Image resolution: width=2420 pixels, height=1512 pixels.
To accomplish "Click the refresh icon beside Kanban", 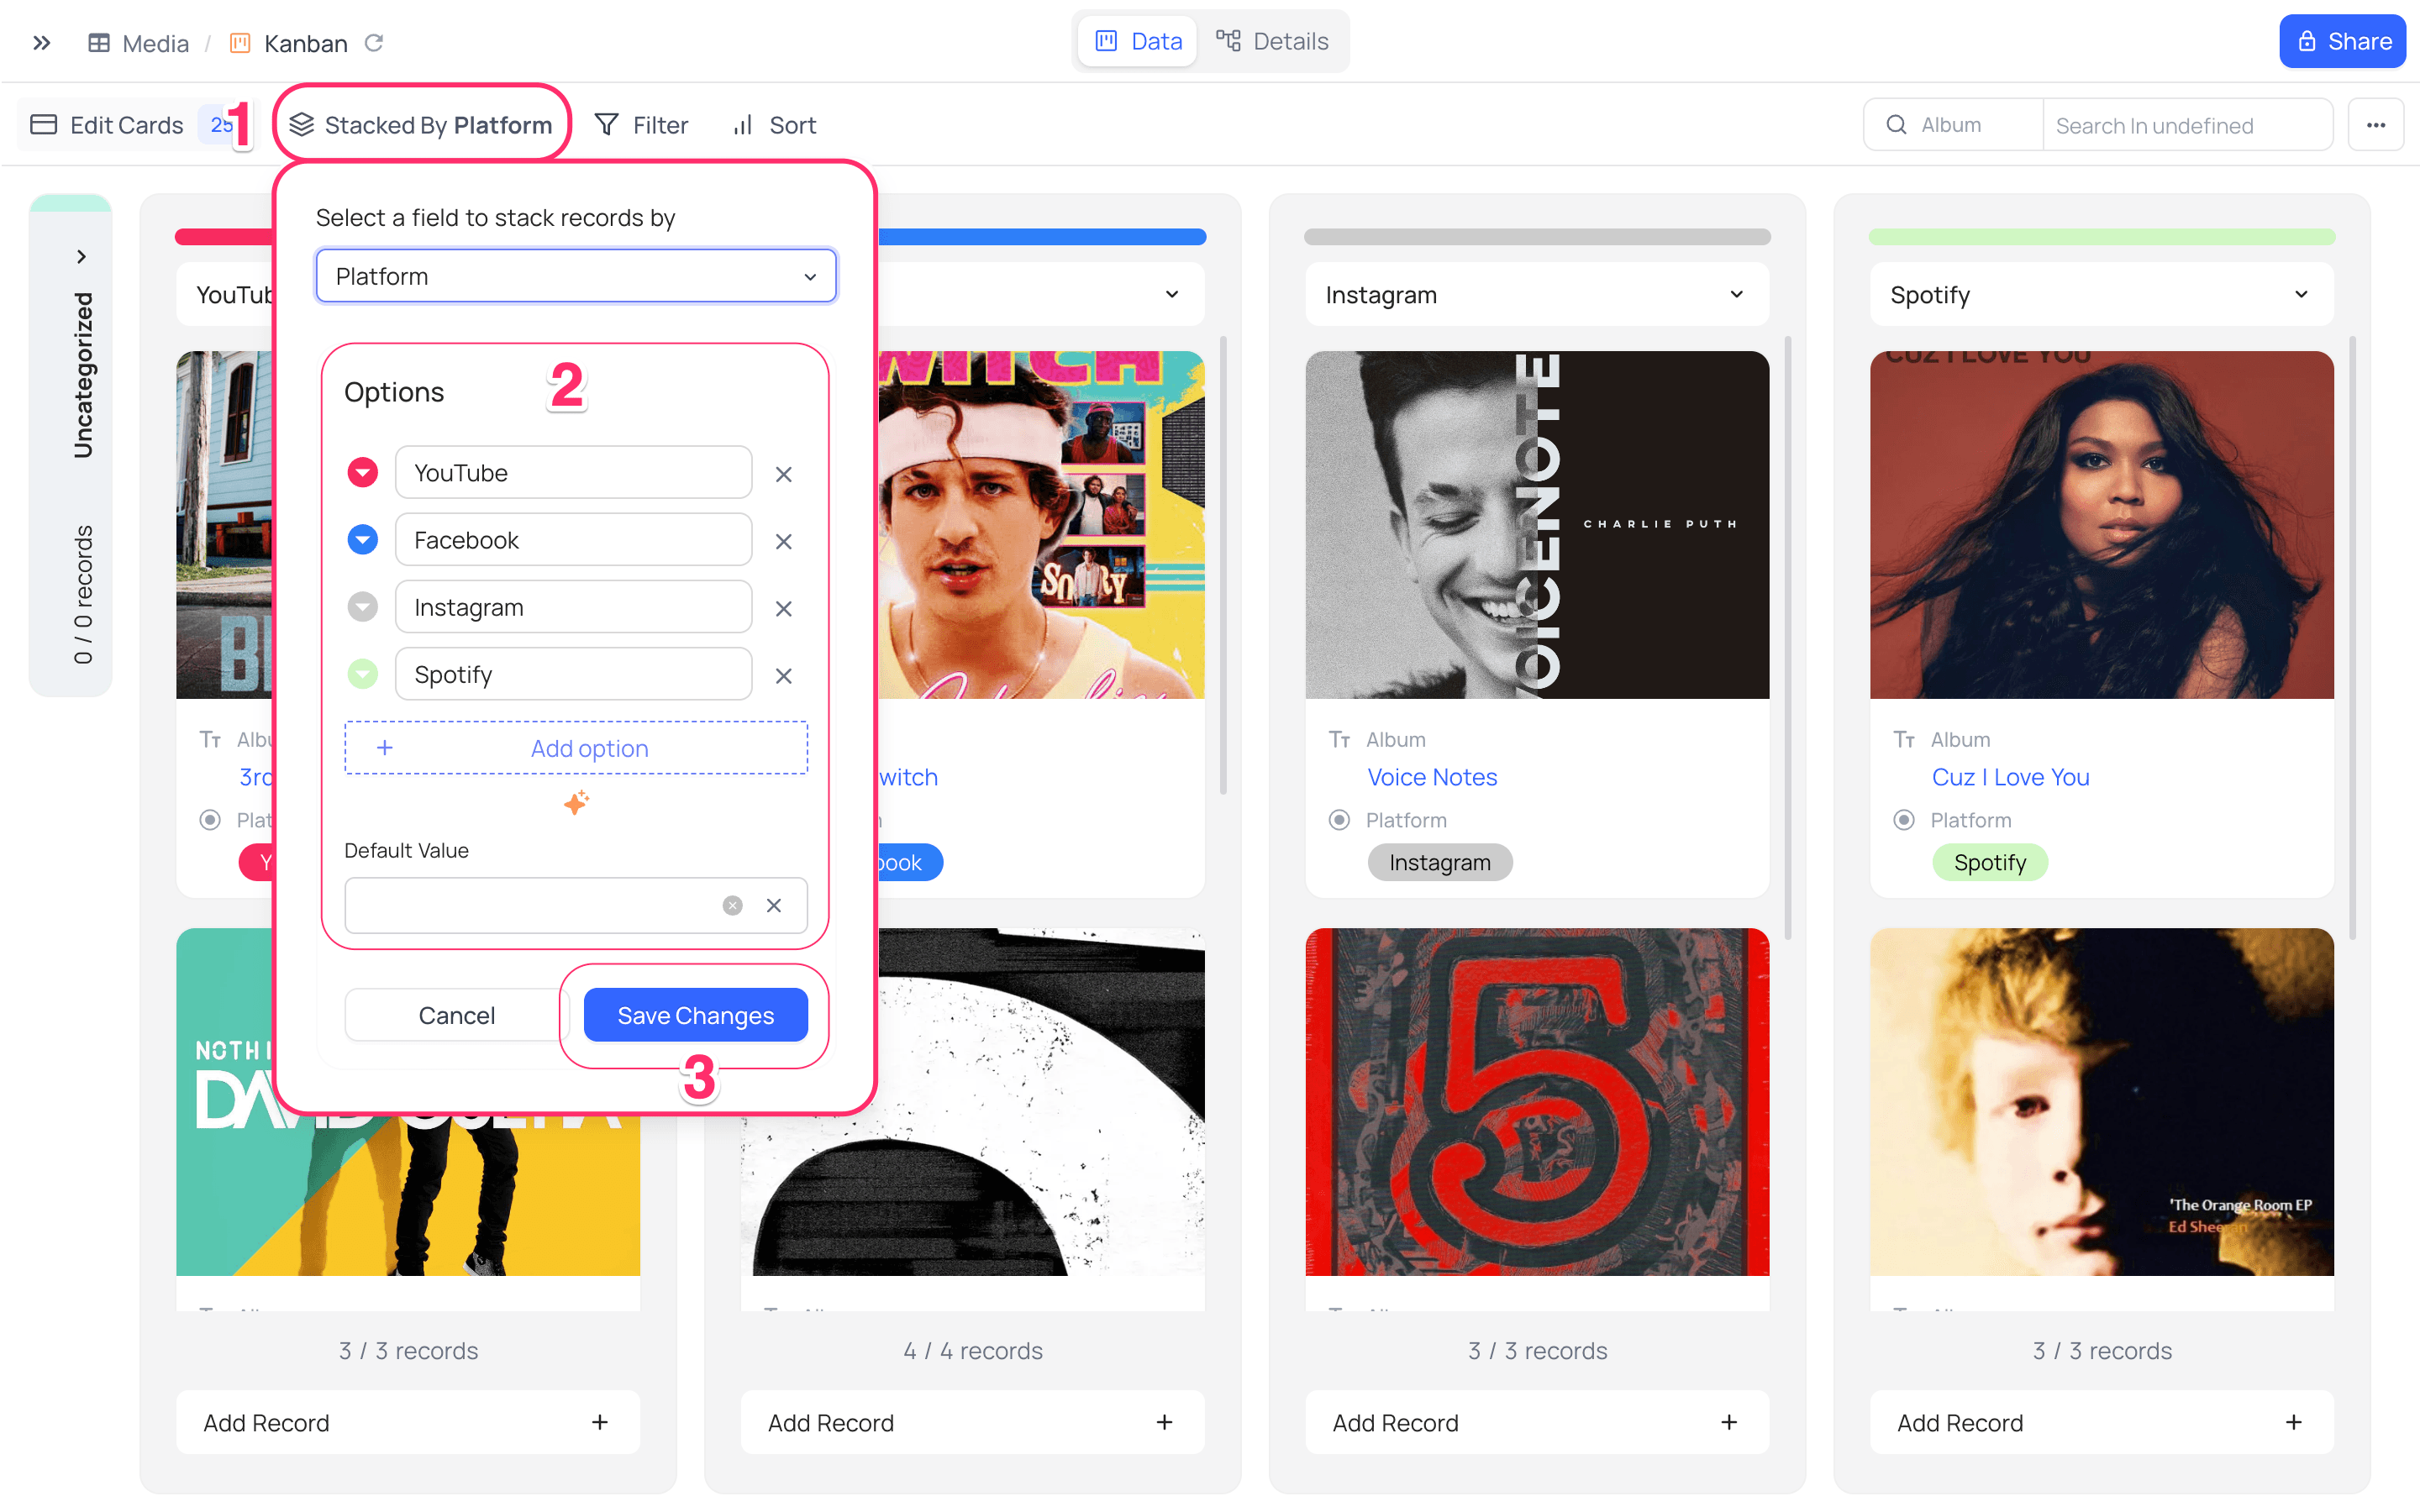I will tap(374, 43).
